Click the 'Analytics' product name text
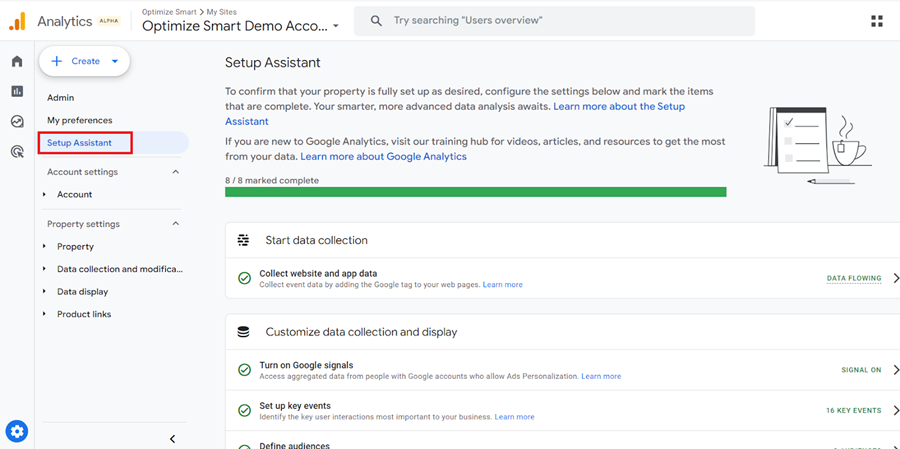The height and width of the screenshot is (449, 900). tap(65, 21)
